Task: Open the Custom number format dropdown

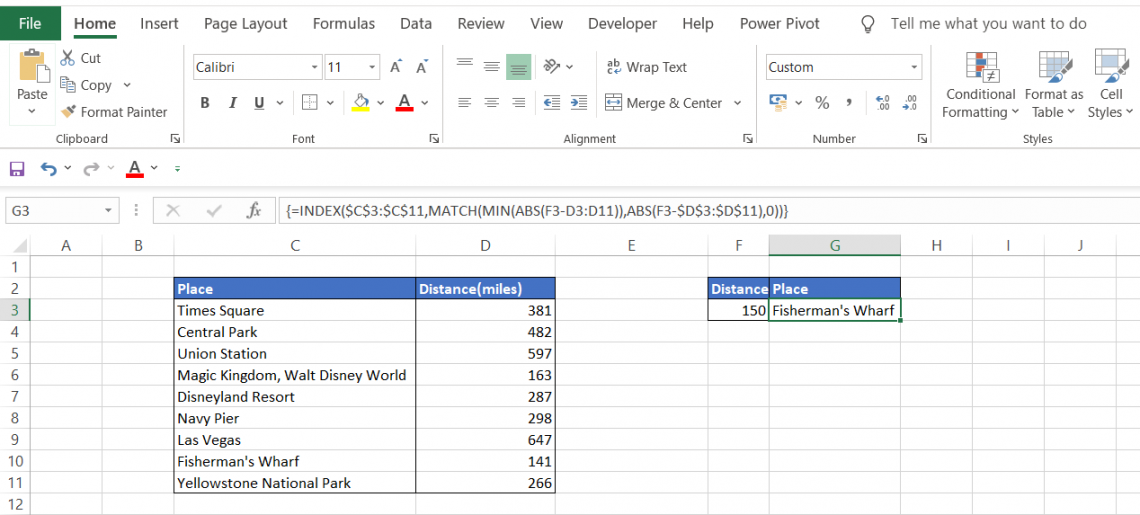Action: pyautogui.click(x=914, y=67)
